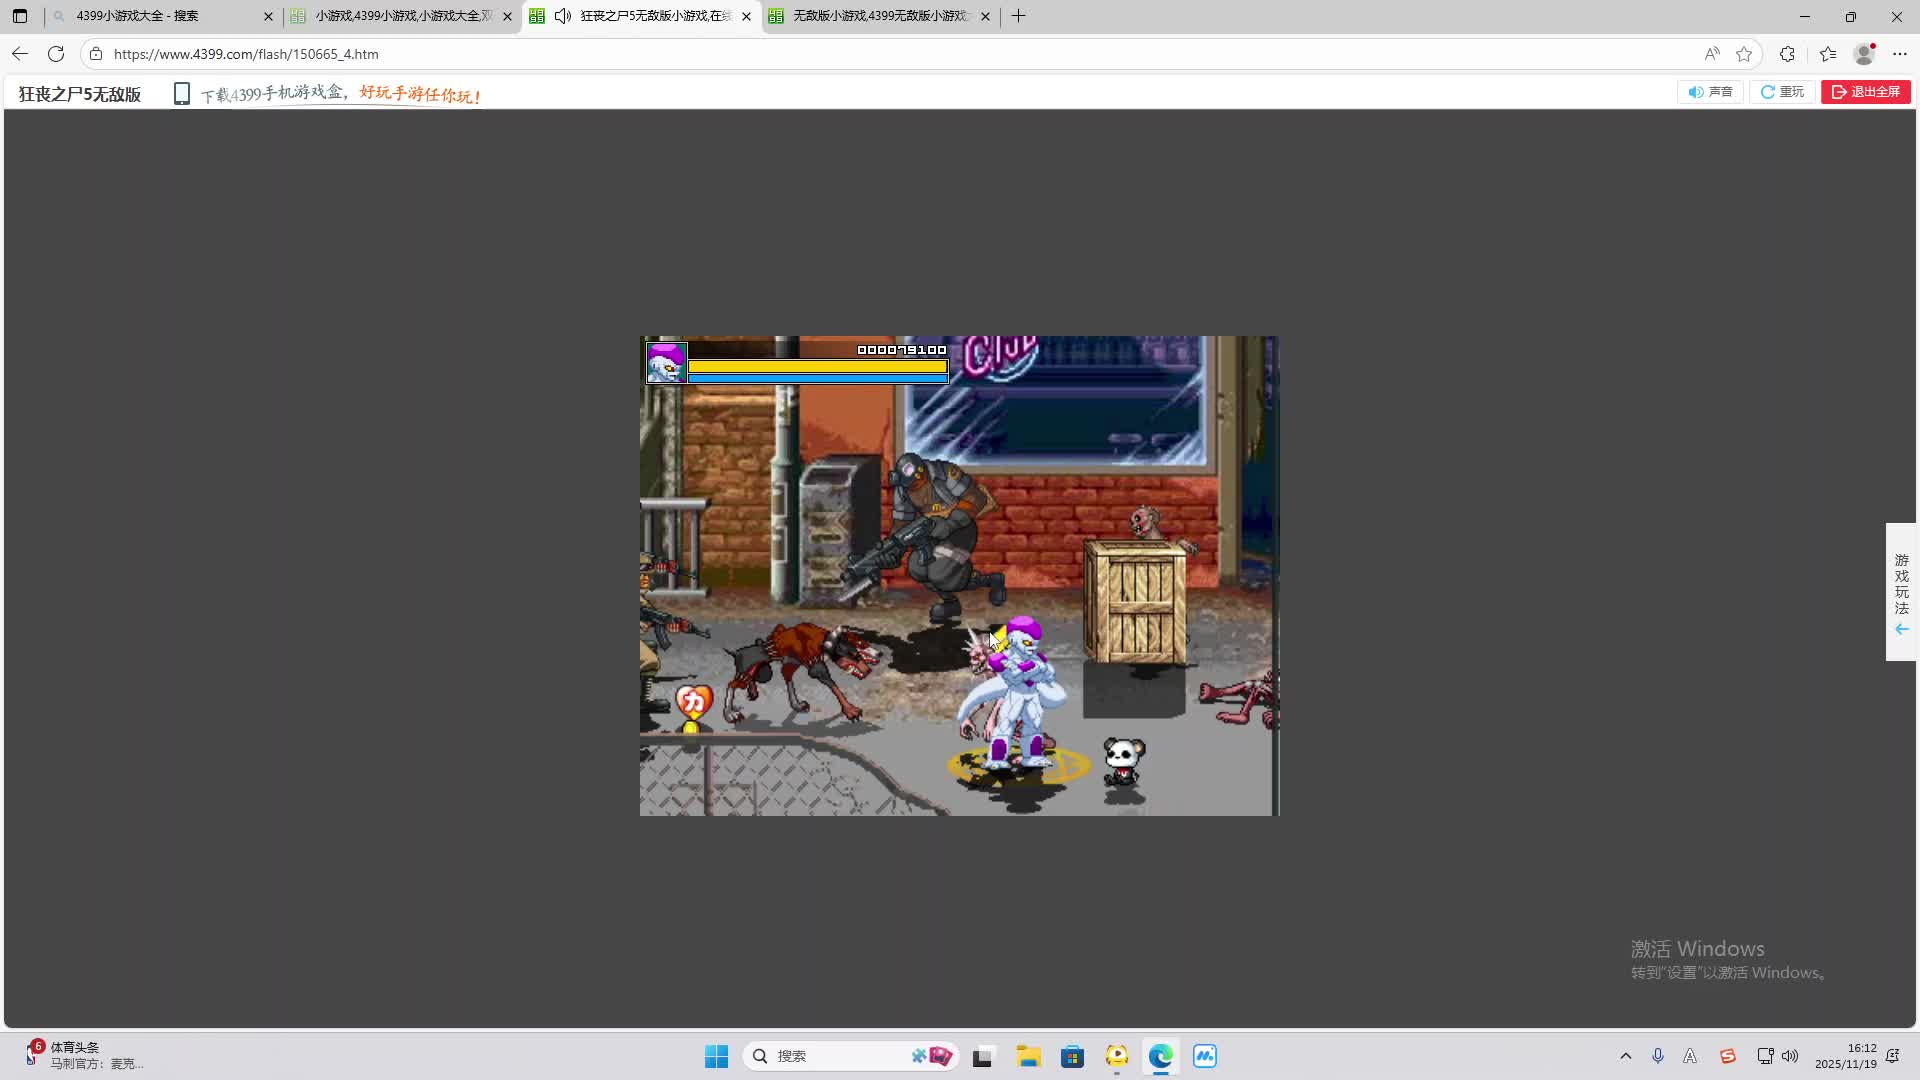Open Windows Start menu

coord(716,1056)
